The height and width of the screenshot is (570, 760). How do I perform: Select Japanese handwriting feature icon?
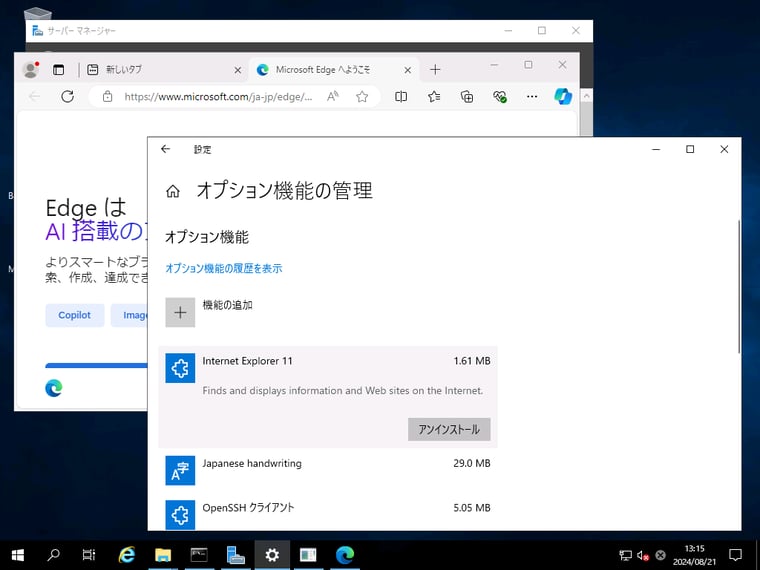click(180, 470)
